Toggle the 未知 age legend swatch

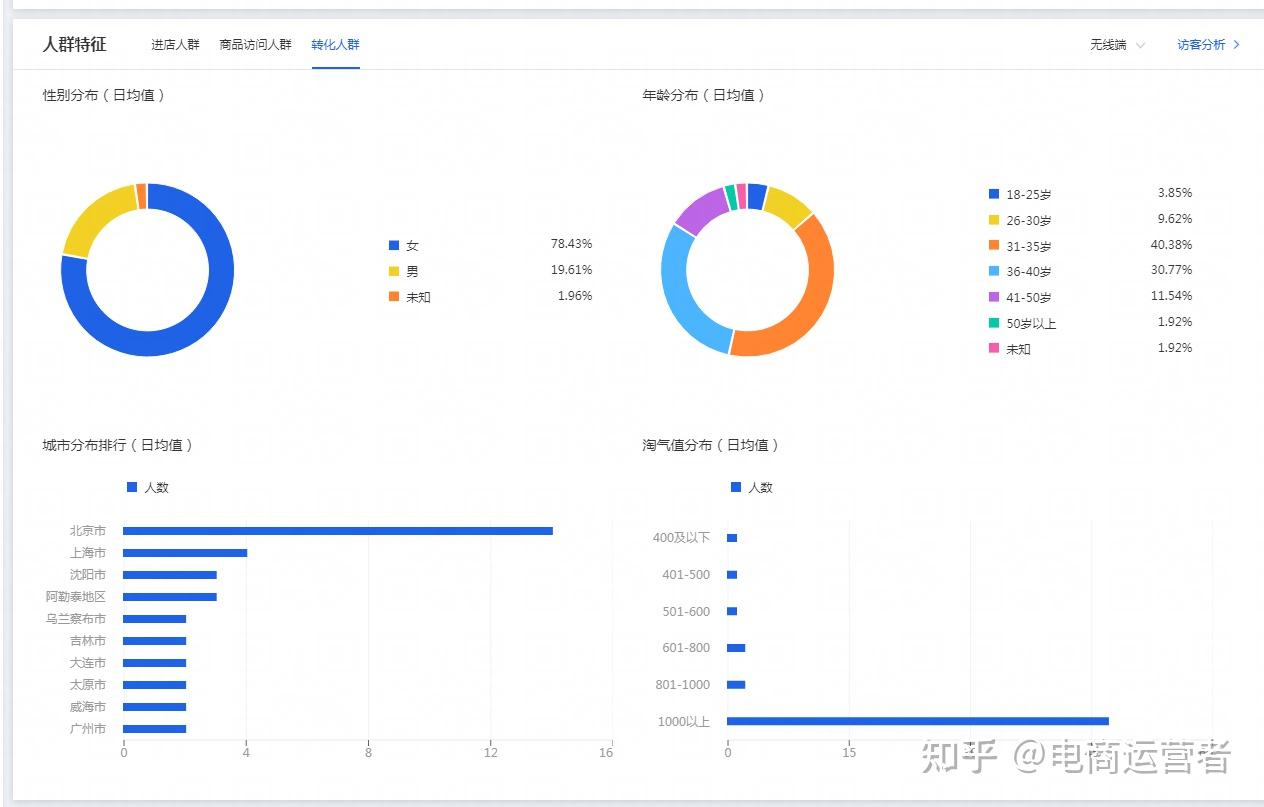click(993, 348)
